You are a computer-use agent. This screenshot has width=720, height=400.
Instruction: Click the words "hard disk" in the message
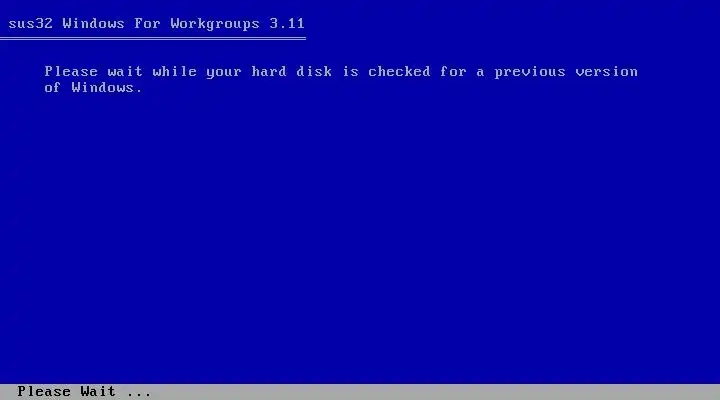point(292,72)
